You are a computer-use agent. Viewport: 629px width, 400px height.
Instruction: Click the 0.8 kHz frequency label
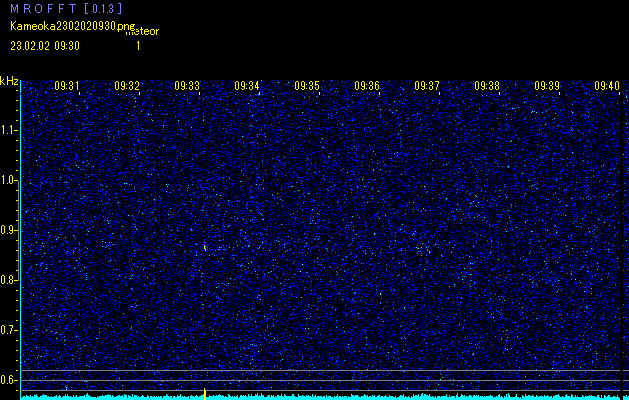click(9, 280)
